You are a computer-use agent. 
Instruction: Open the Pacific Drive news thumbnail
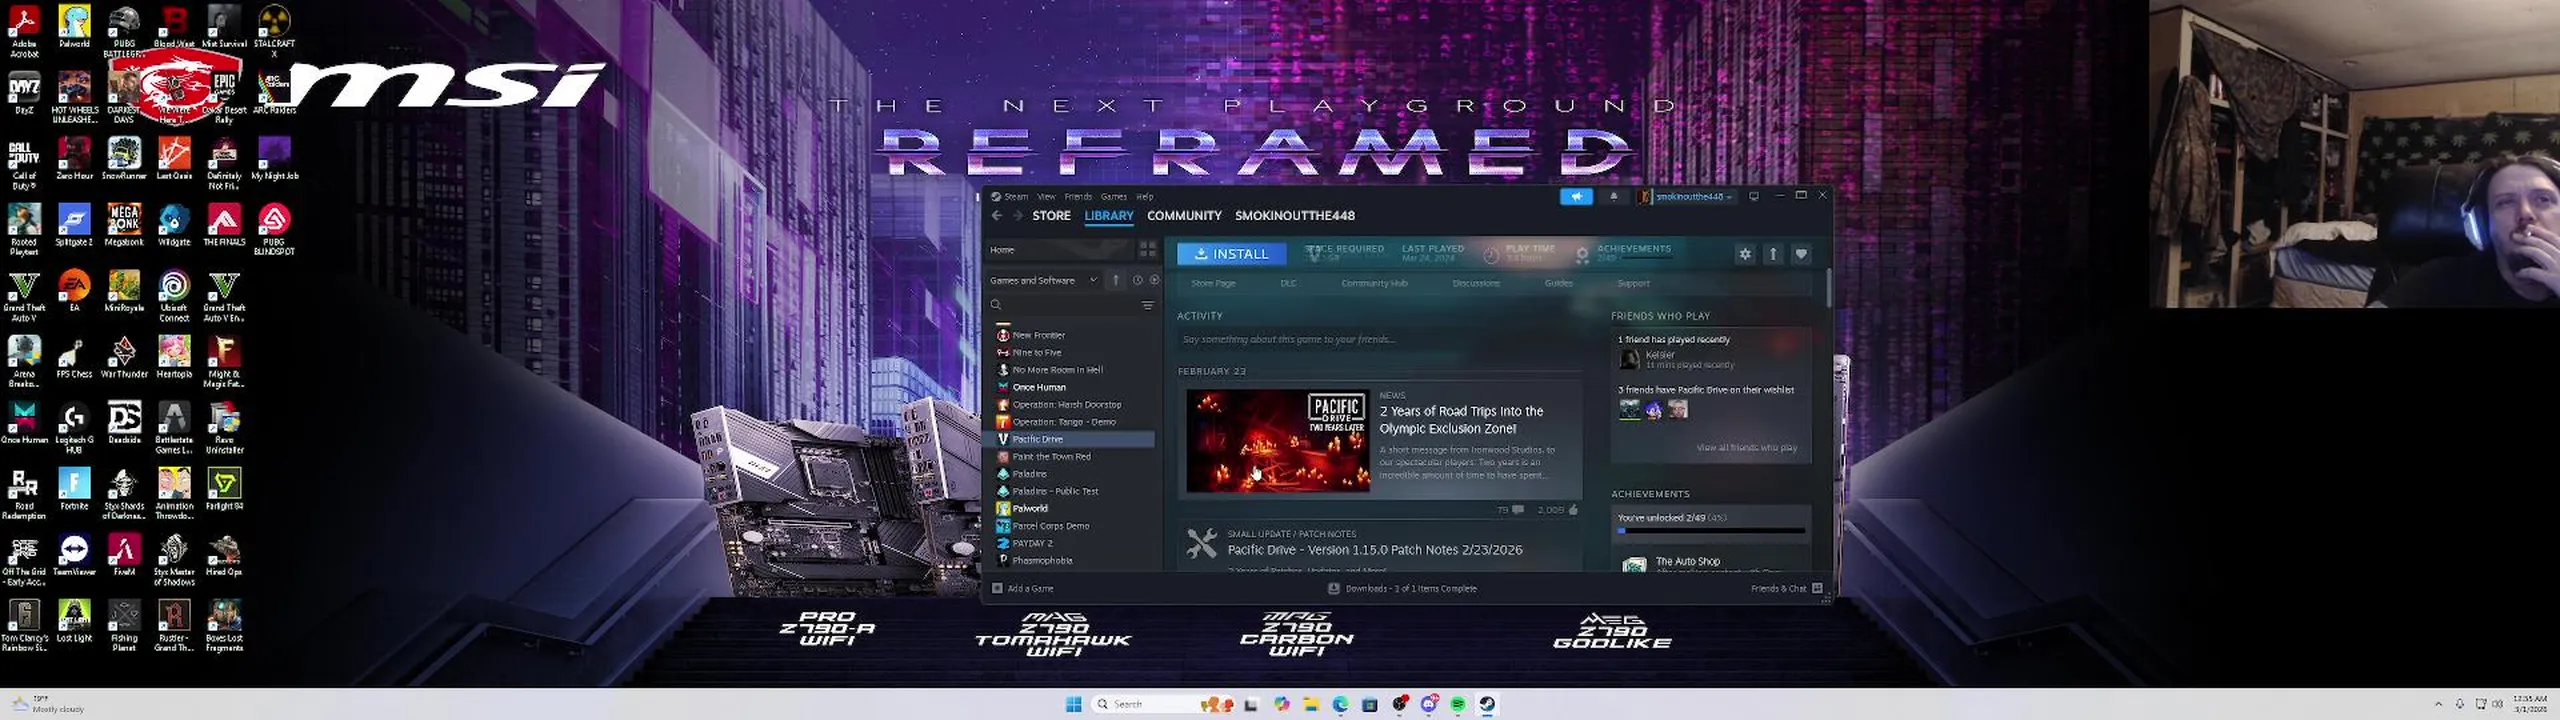coord(1278,441)
